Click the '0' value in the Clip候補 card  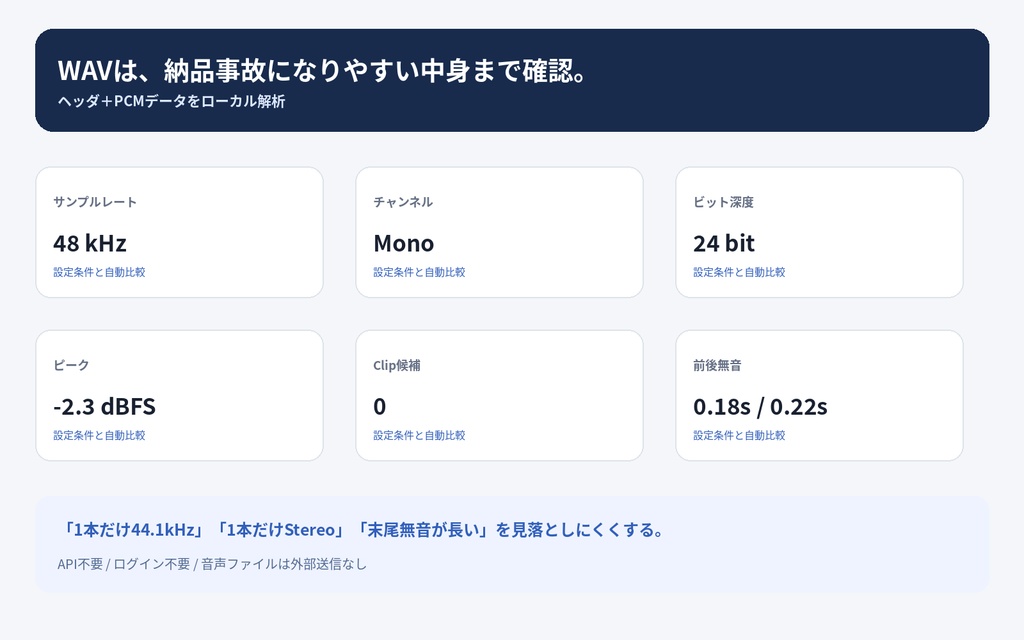coord(379,406)
